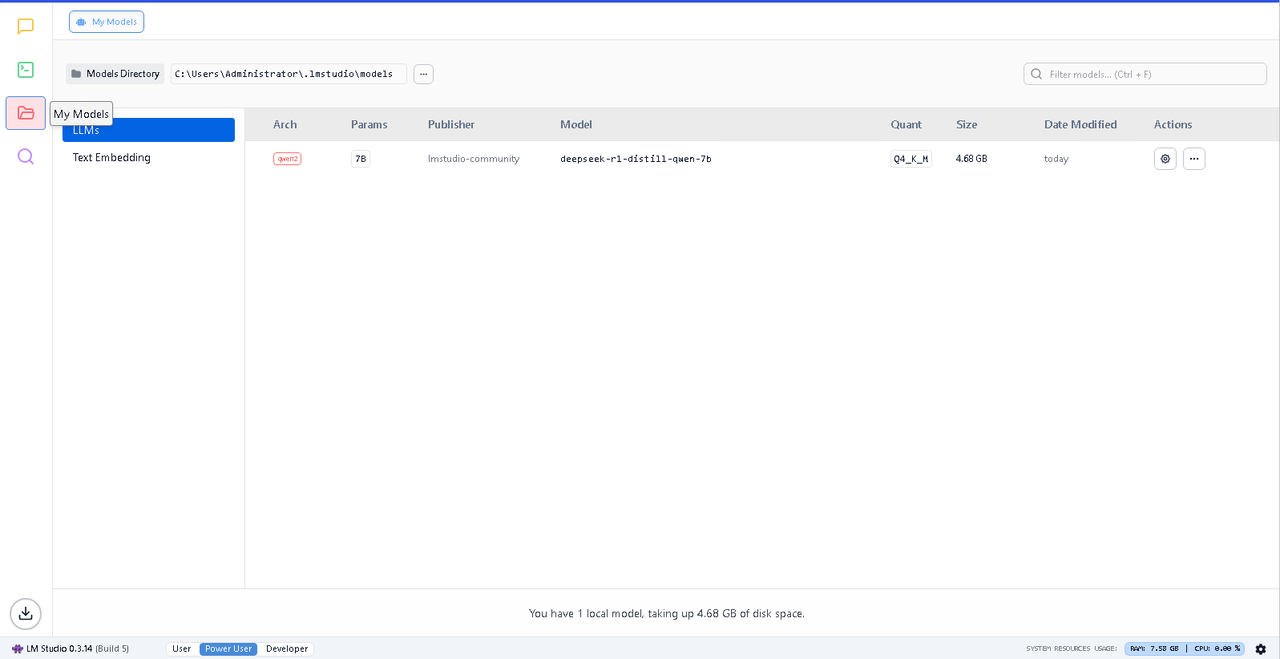This screenshot has width=1280, height=659.
Task: Switch to Developer mode
Action: (x=287, y=649)
